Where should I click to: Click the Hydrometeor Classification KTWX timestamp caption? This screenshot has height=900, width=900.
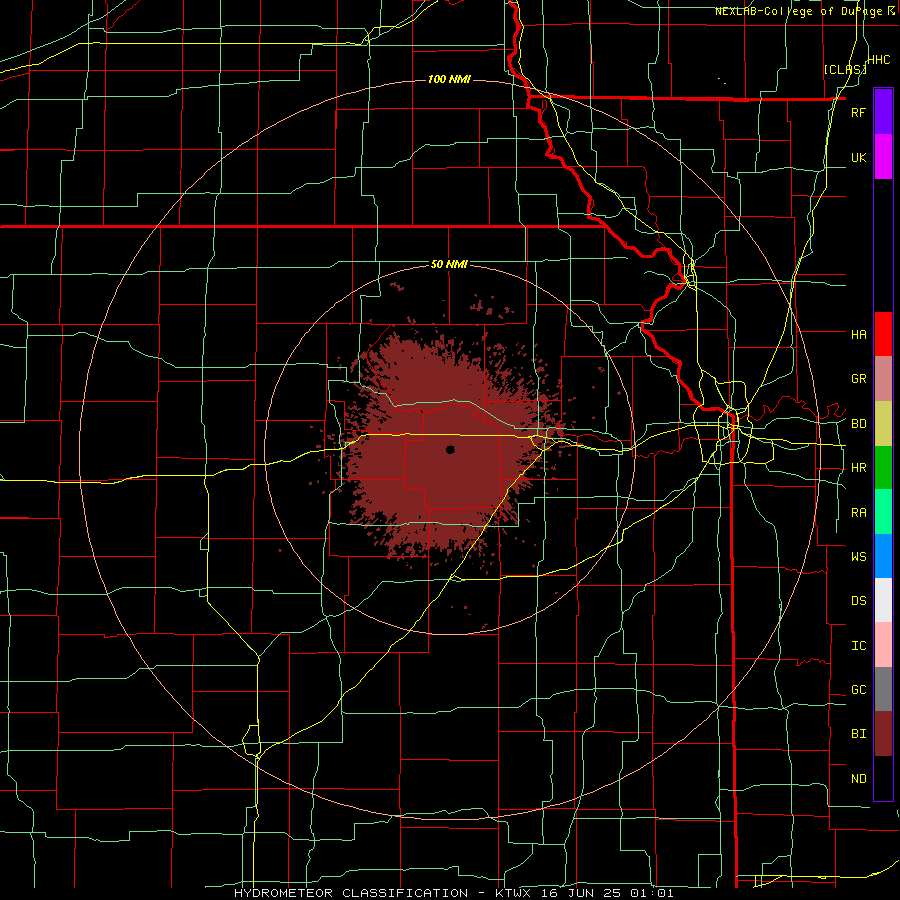[453, 893]
